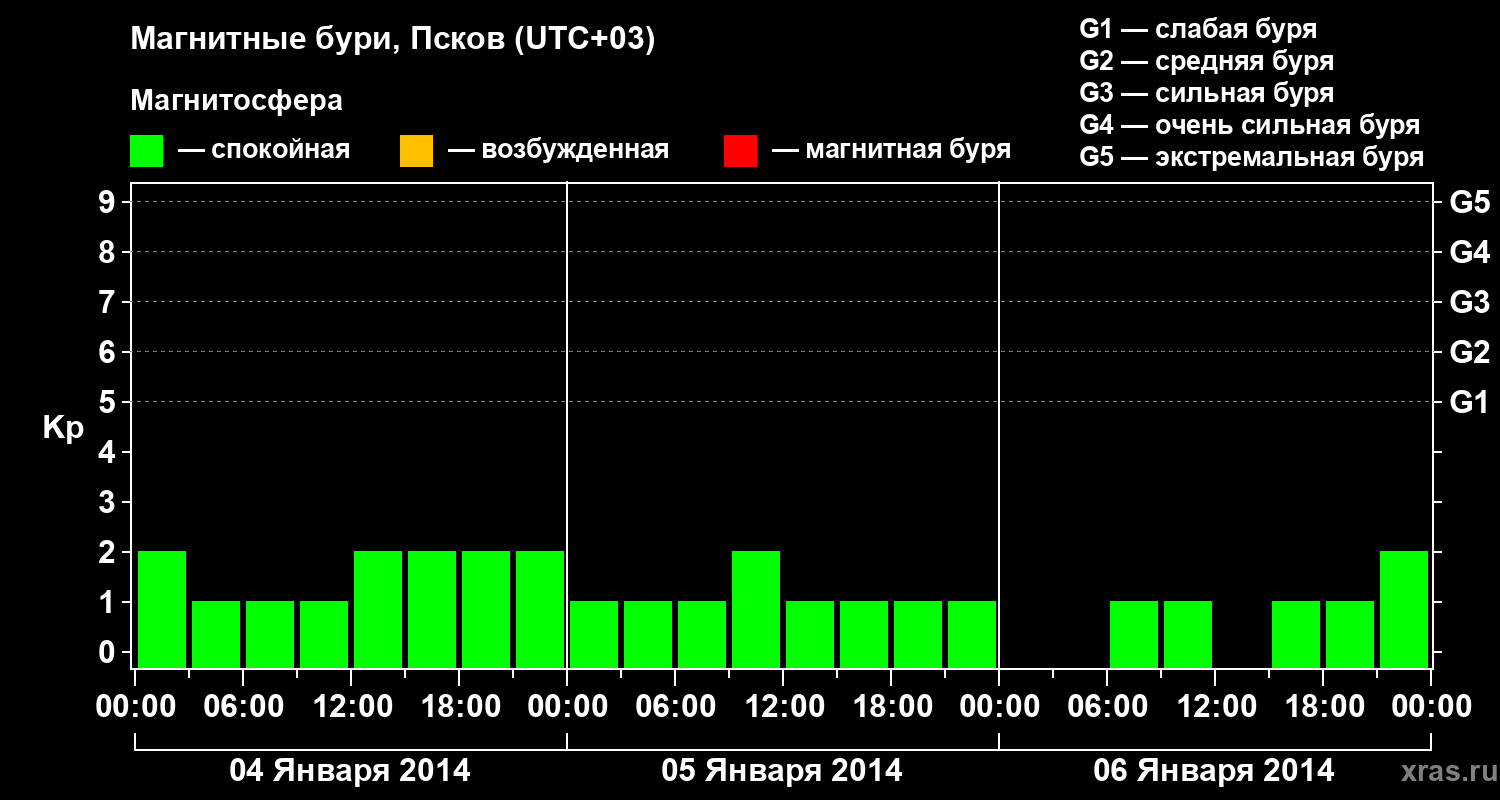Click the '— магнитная буря' legend label
Image resolution: width=1500 pixels, height=800 pixels.
(x=891, y=150)
